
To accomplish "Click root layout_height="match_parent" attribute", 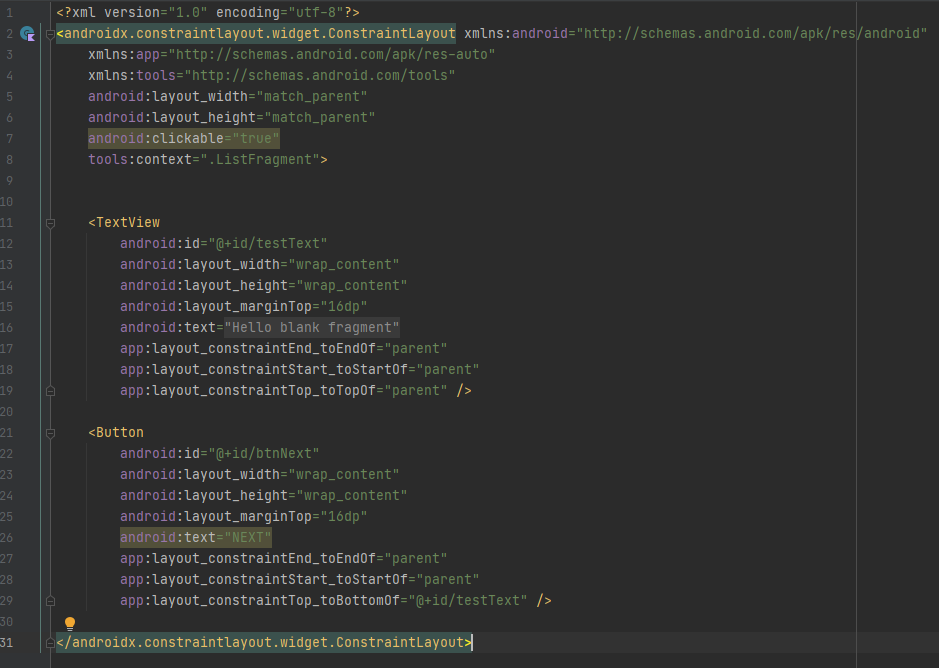I will (x=232, y=117).
